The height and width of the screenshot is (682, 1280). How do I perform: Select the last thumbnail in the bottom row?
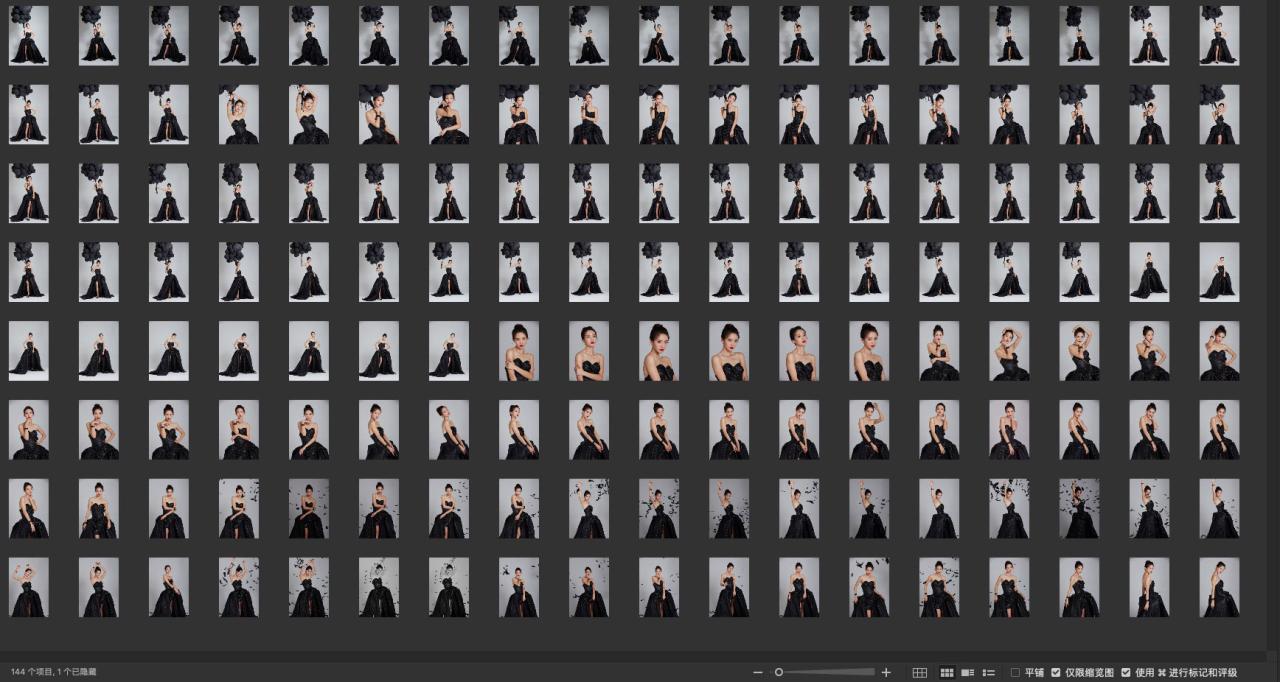tap(1219, 587)
